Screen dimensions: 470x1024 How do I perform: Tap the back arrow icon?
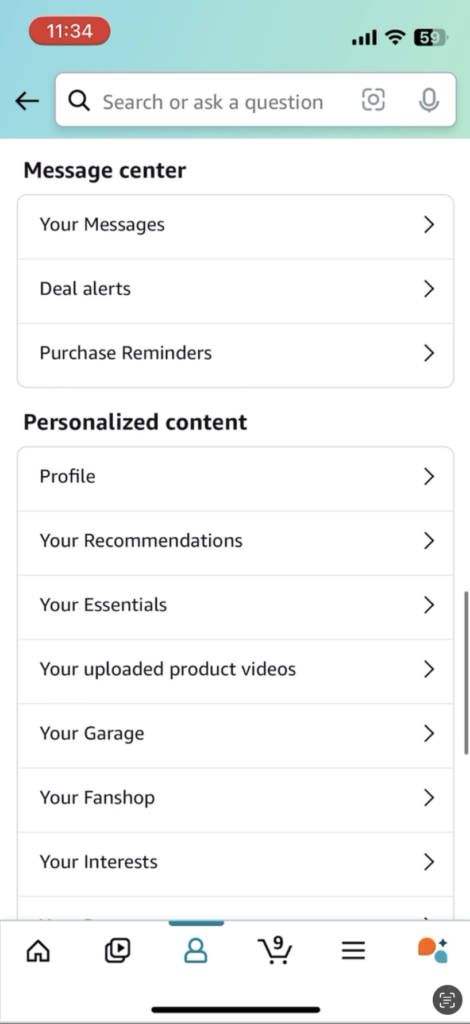tap(27, 101)
